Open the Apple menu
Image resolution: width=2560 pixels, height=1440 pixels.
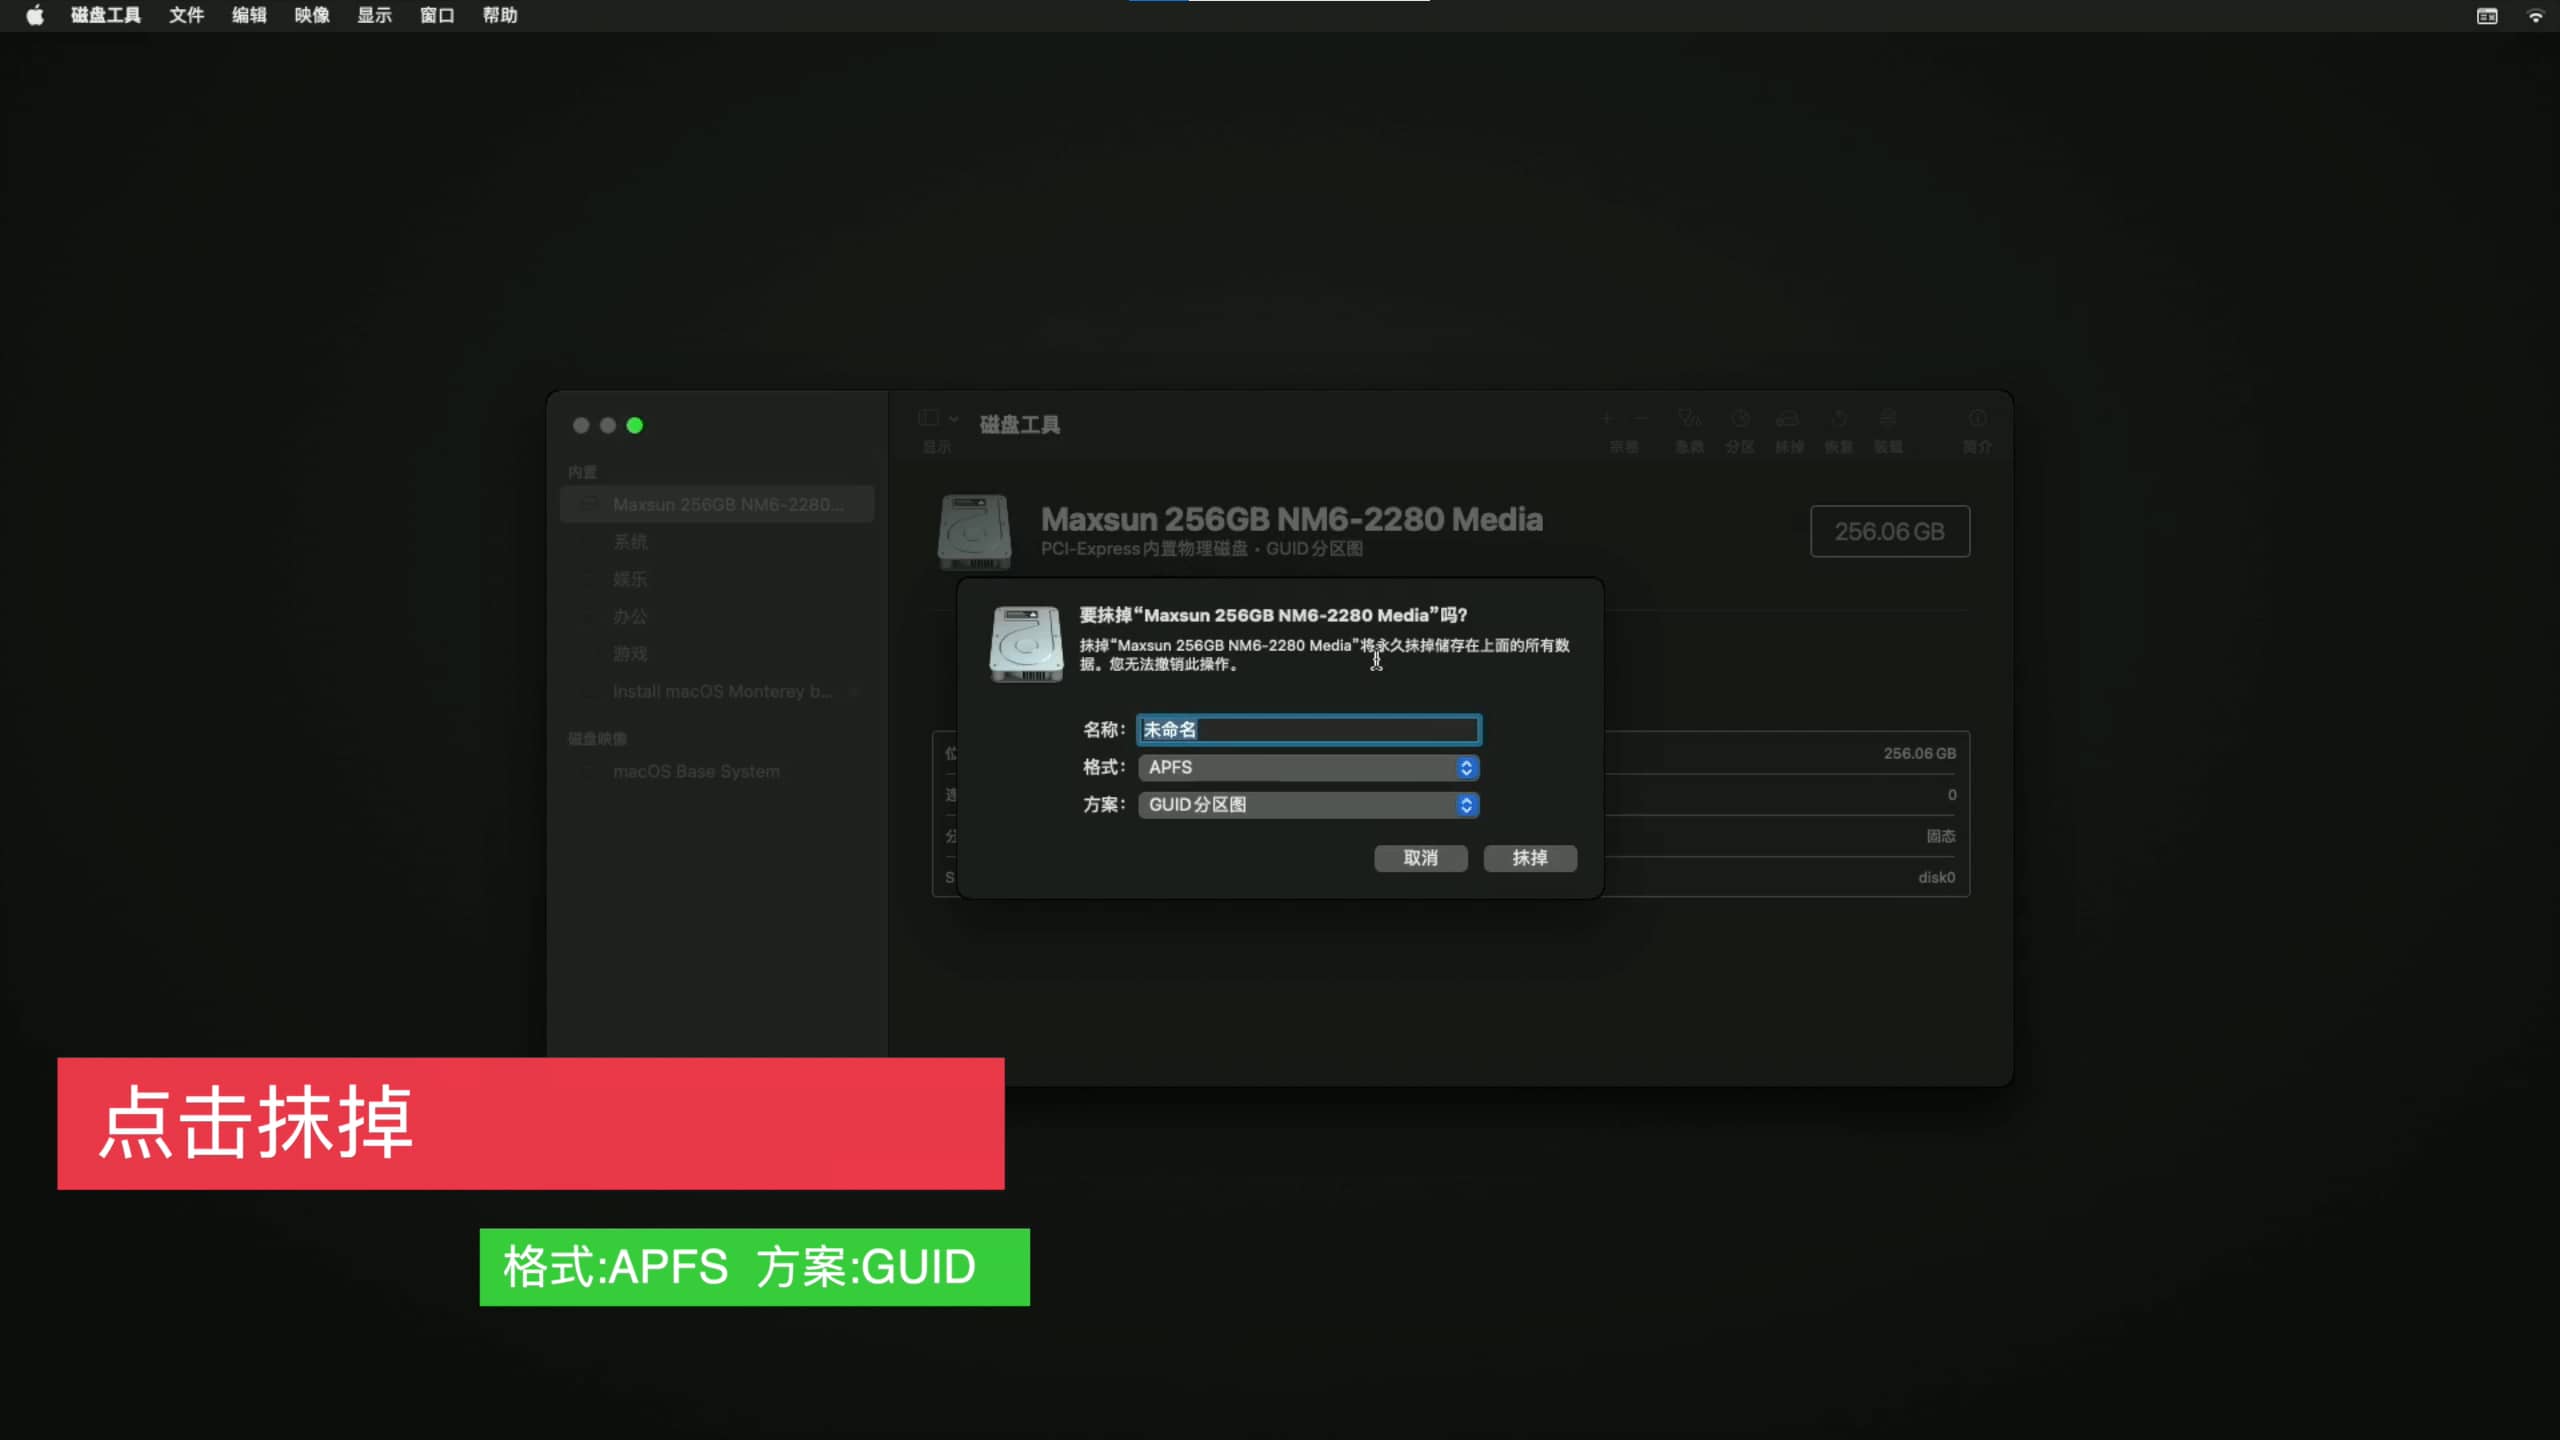34,15
